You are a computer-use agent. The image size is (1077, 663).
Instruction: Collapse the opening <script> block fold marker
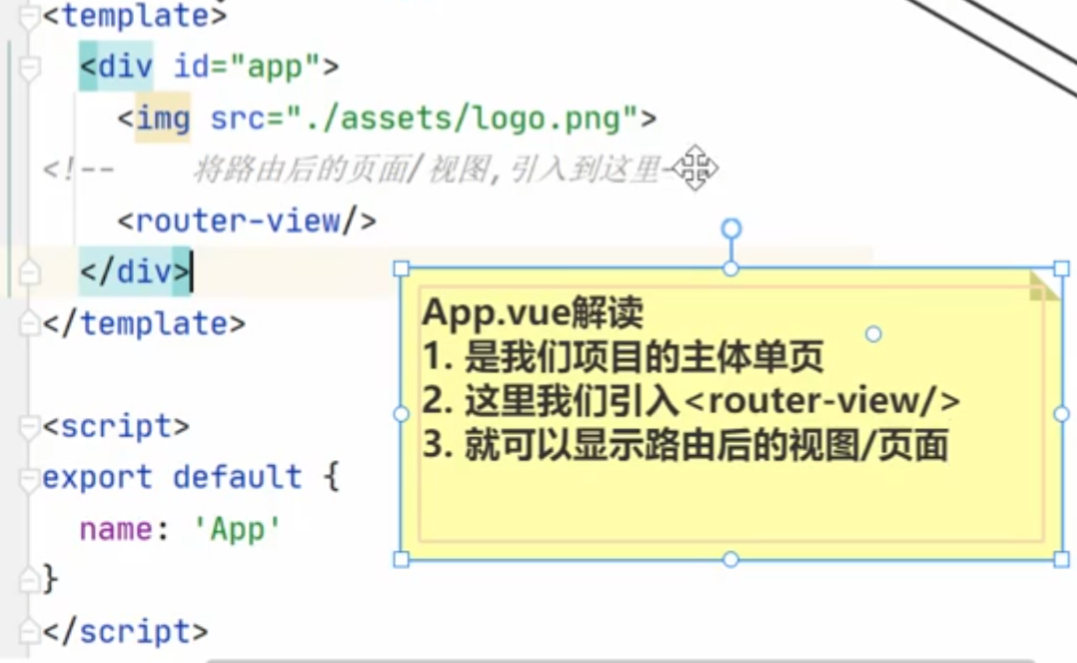(29, 428)
